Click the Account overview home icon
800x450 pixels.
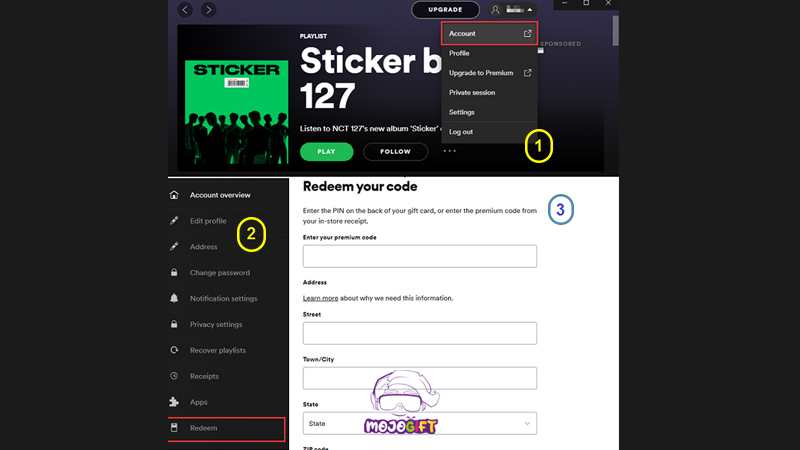(x=175, y=195)
